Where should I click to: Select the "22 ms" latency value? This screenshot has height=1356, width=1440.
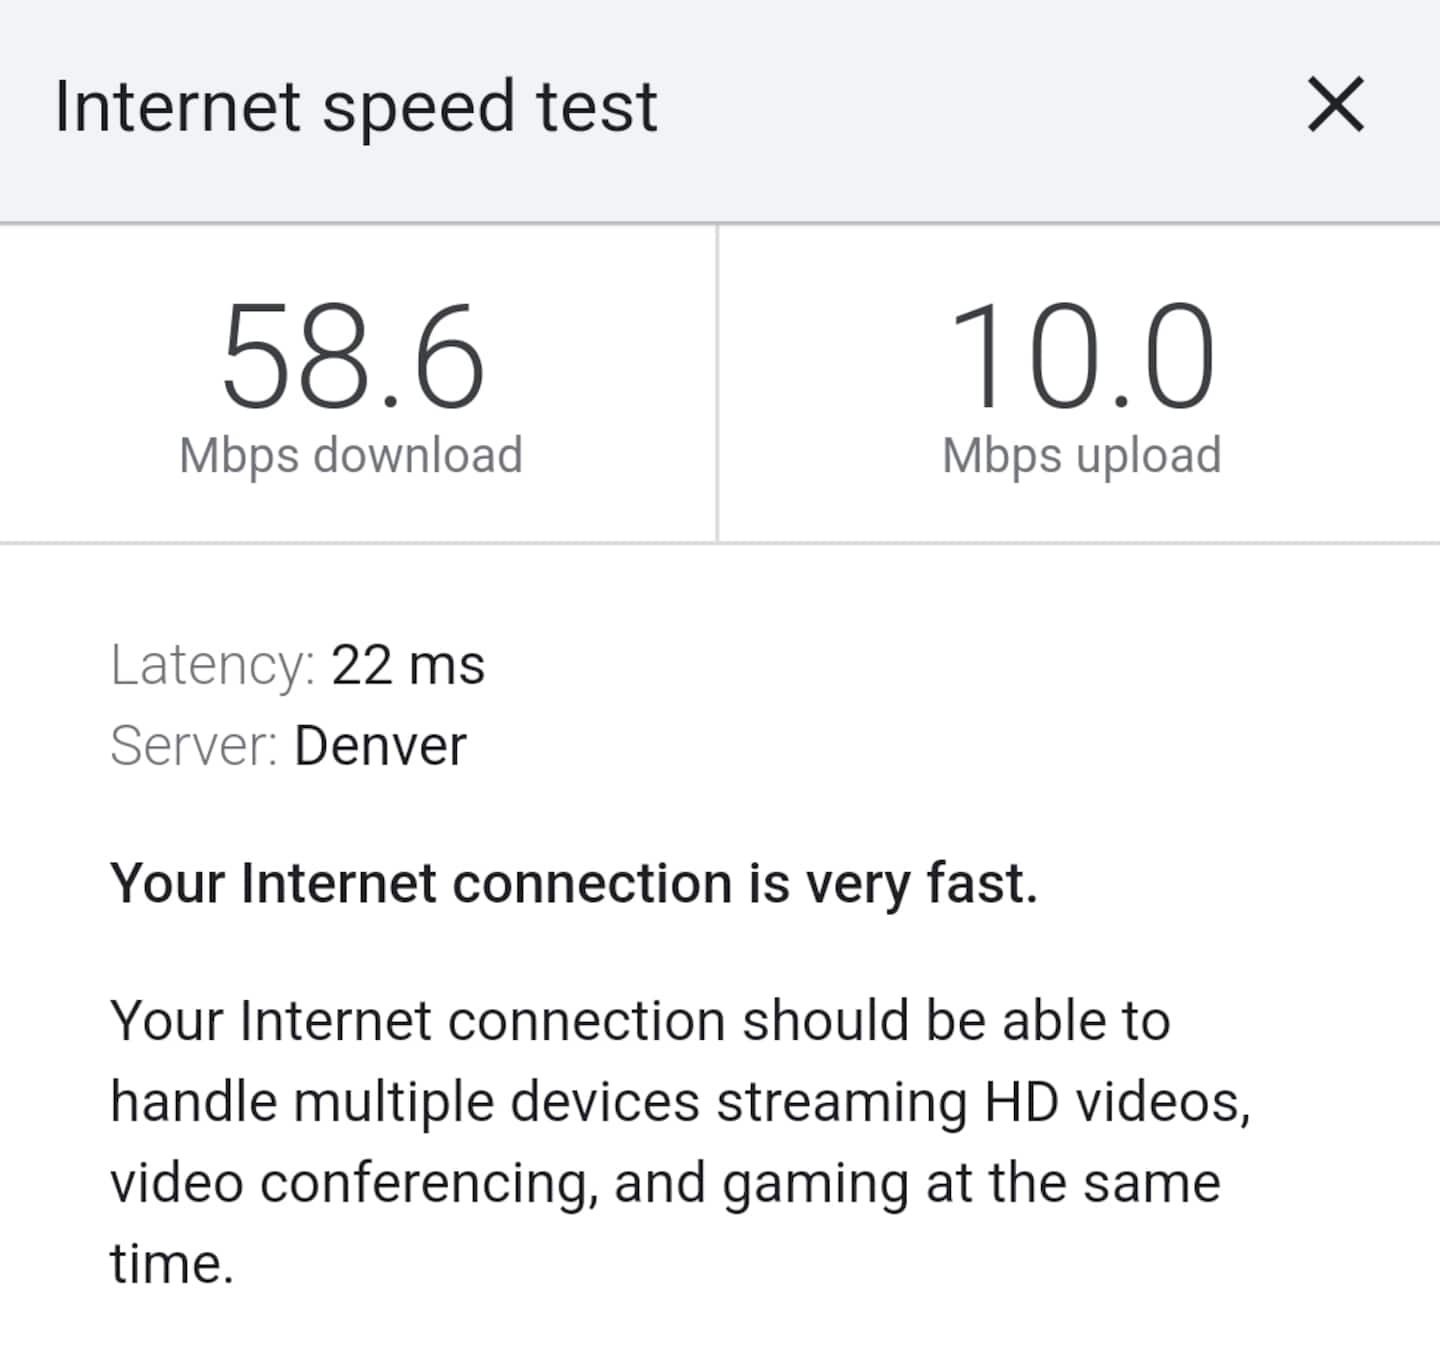tap(408, 665)
